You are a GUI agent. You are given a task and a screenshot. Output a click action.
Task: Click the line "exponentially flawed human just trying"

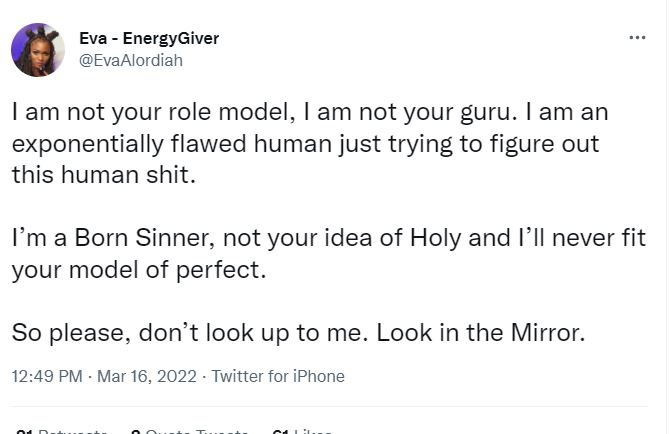305,144
